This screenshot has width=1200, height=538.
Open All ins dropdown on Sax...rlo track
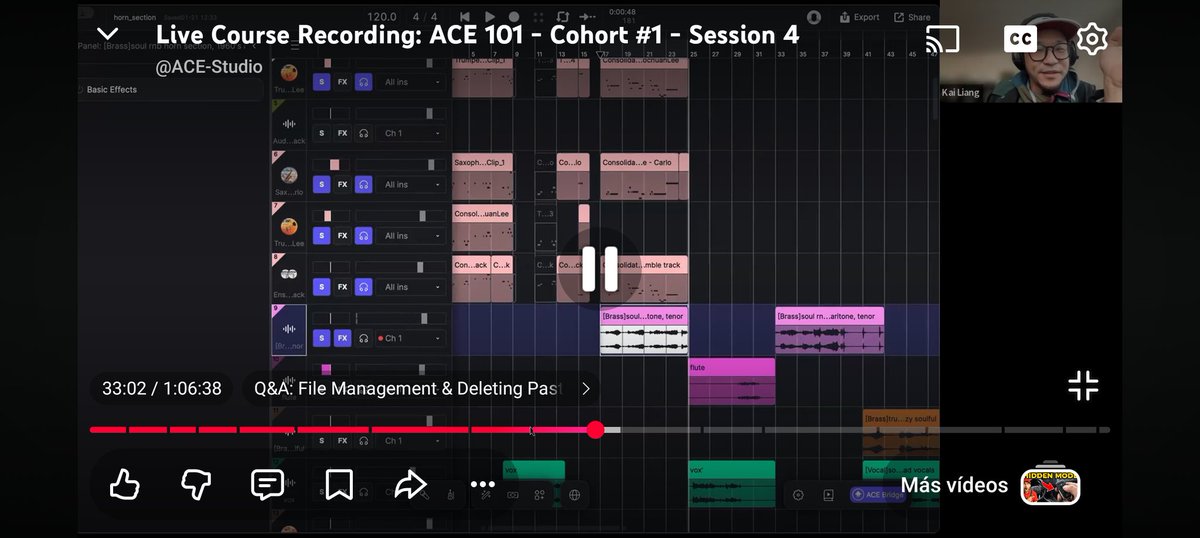(x=411, y=184)
